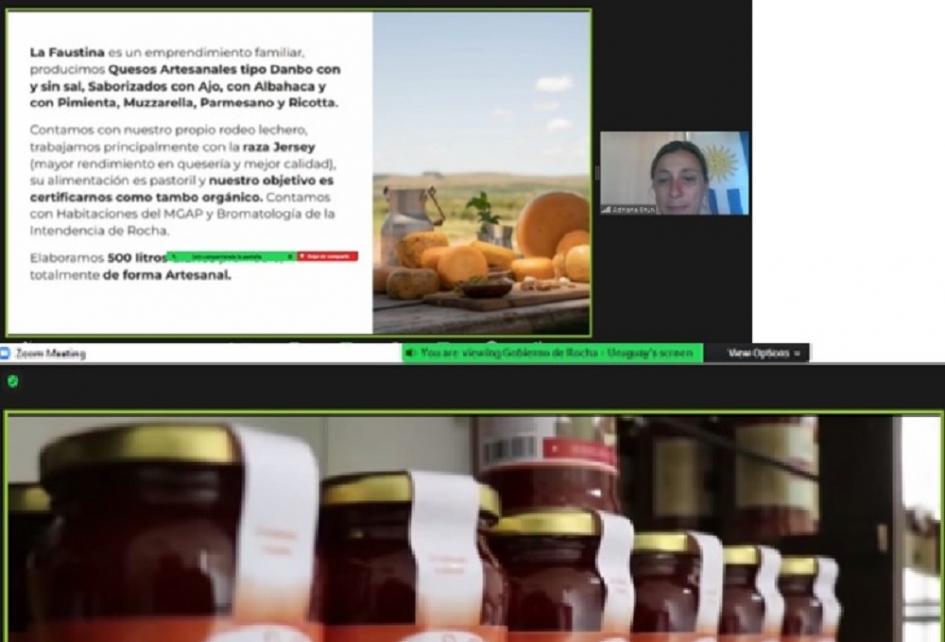Open the green encryption shield info icon

(13, 381)
